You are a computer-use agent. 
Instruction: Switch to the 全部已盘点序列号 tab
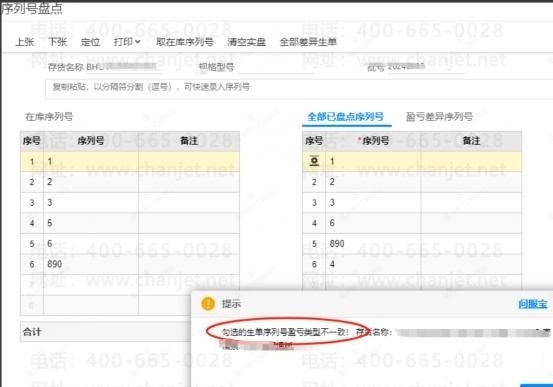346,117
